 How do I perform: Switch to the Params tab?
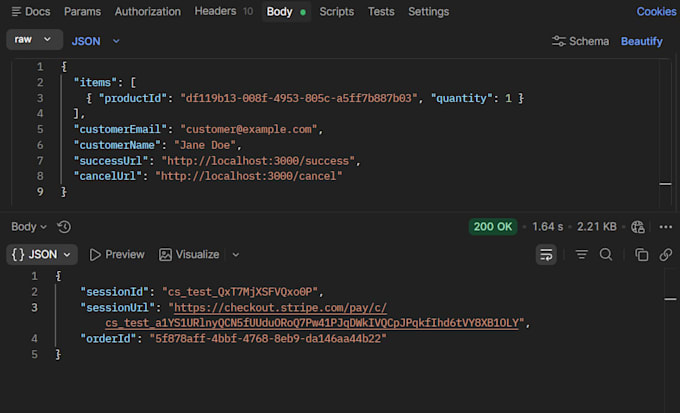coord(82,12)
